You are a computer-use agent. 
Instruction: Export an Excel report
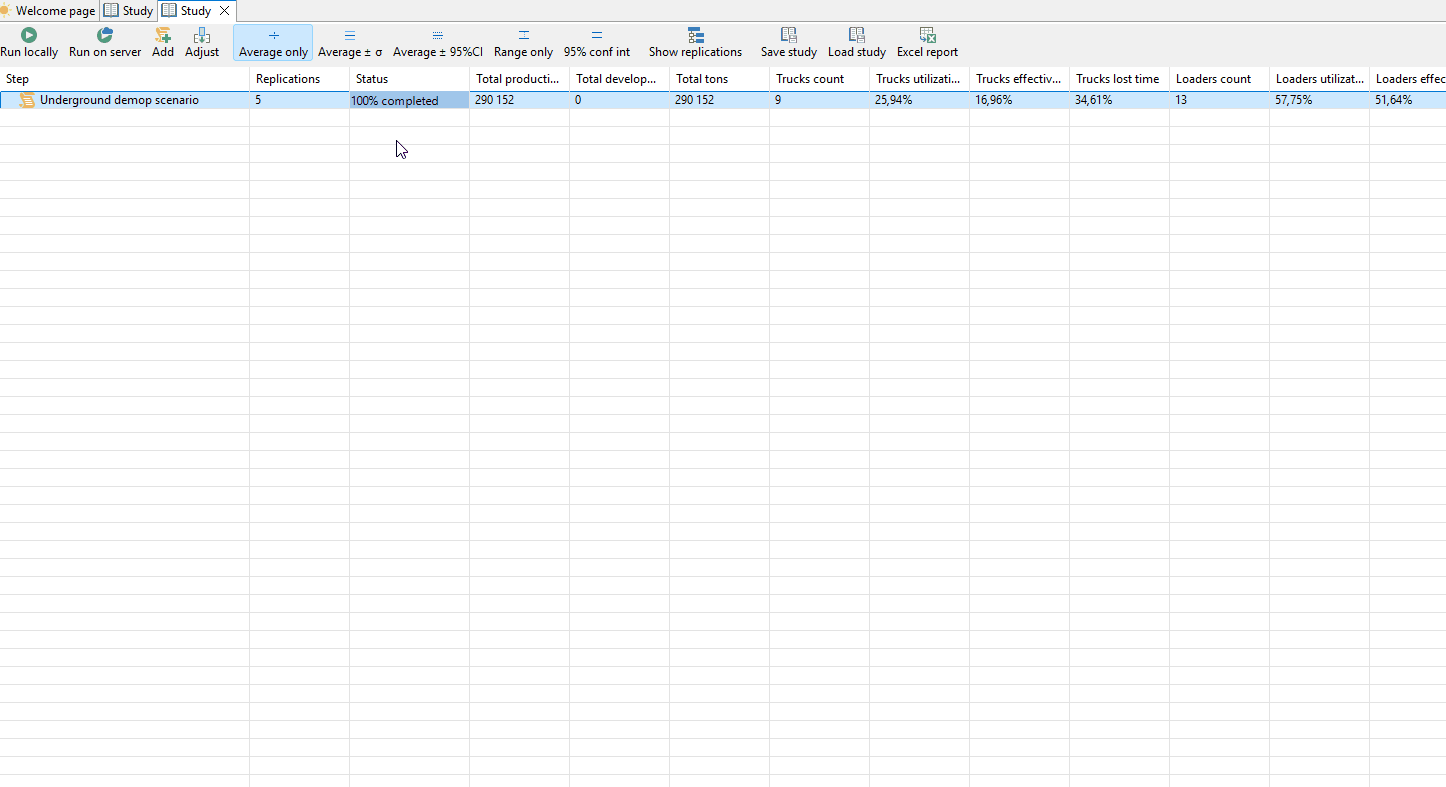927,43
